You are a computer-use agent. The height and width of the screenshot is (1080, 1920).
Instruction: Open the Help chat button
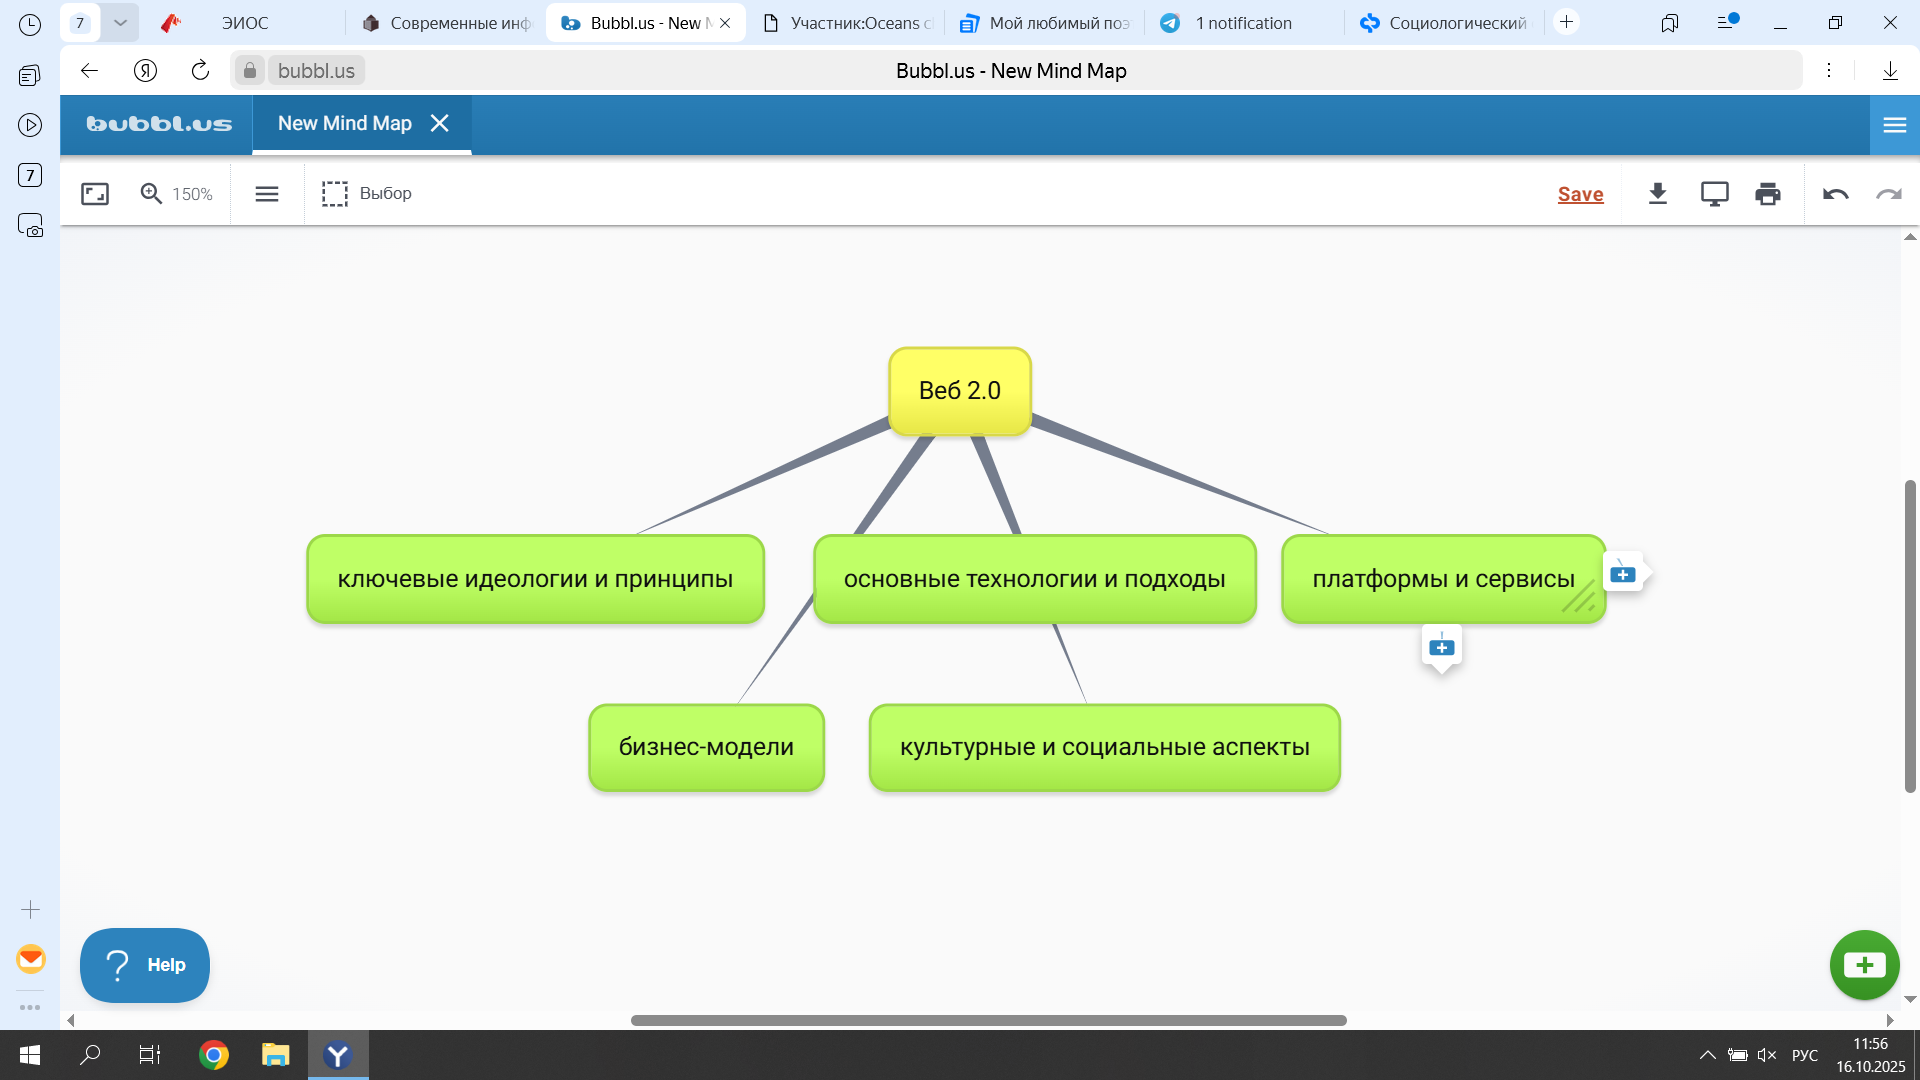point(145,965)
